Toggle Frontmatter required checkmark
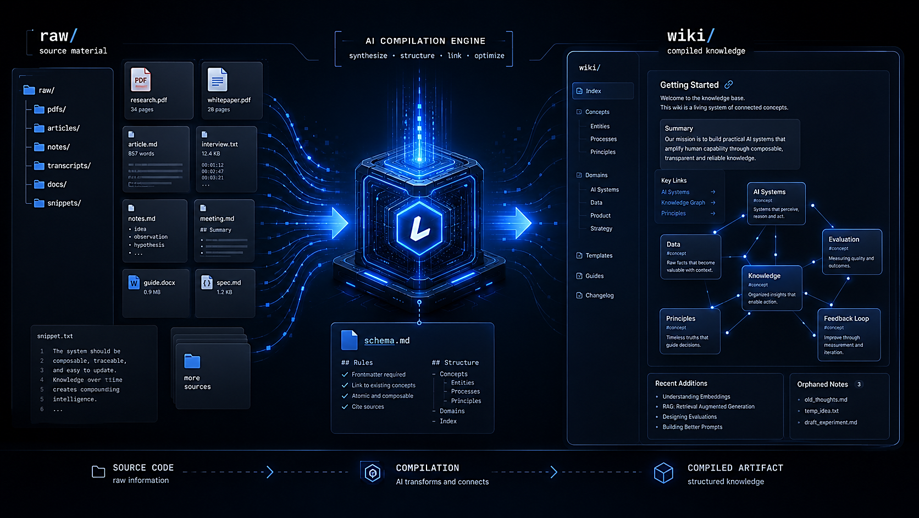This screenshot has width=919, height=518. tap(345, 374)
